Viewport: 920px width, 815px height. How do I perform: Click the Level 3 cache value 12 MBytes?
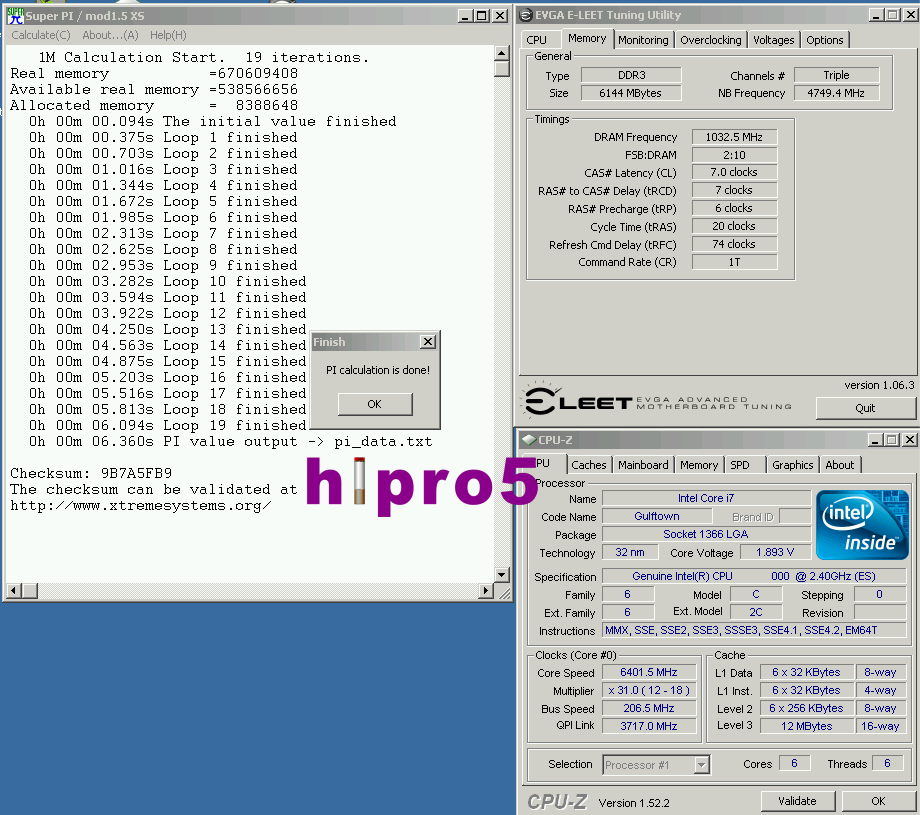pyautogui.click(x=807, y=726)
